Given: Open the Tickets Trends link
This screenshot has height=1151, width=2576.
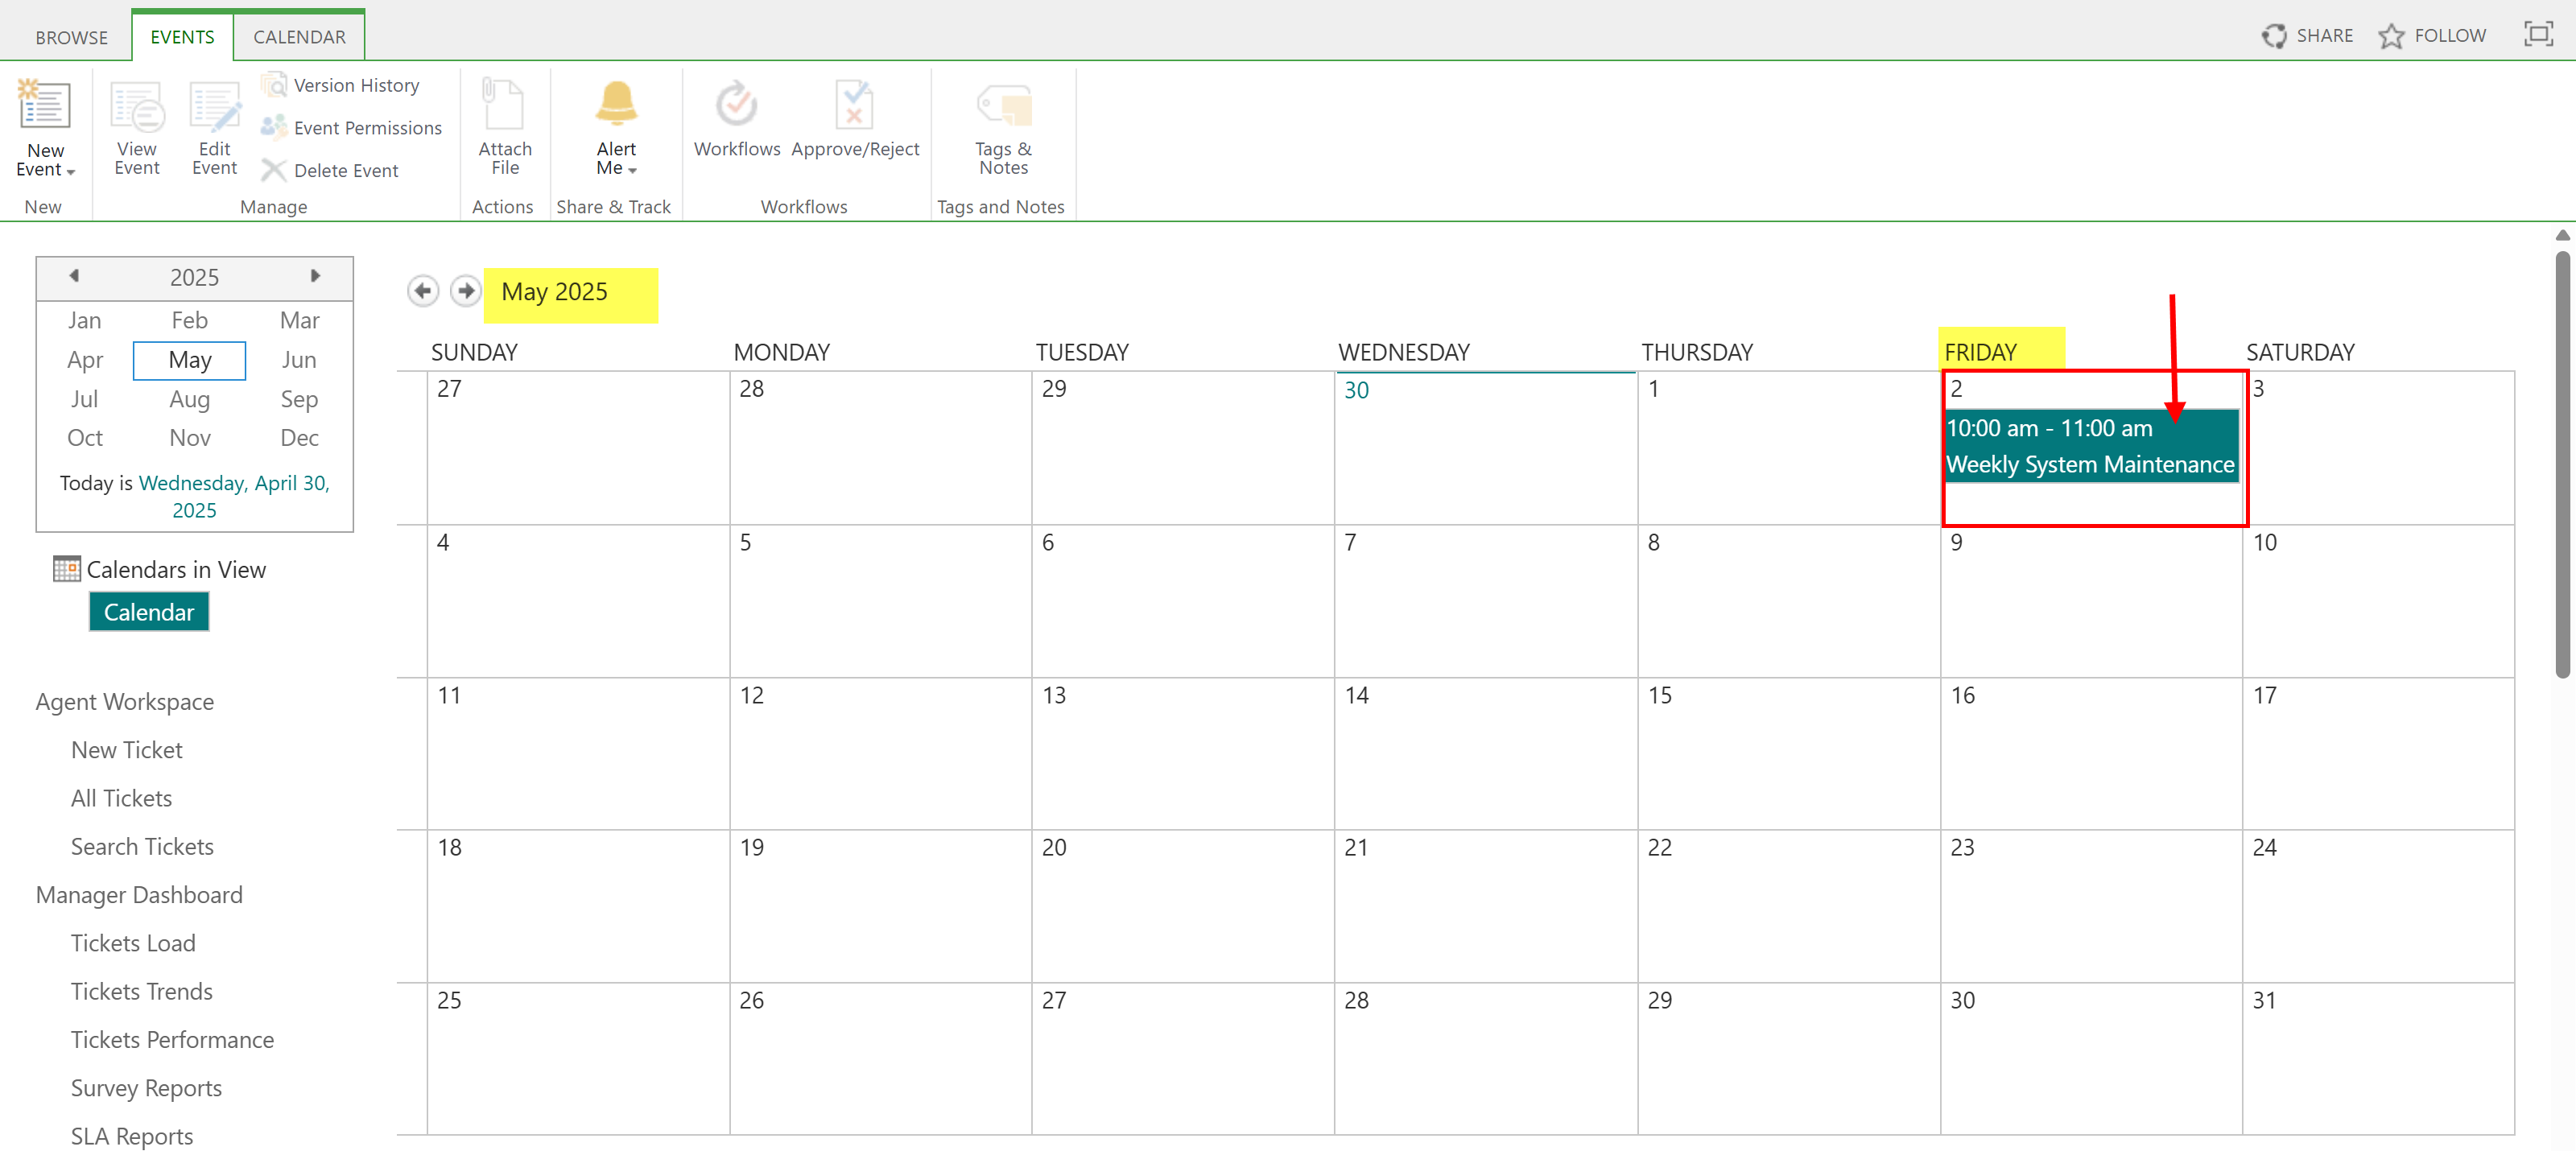Looking at the screenshot, I should click(141, 991).
